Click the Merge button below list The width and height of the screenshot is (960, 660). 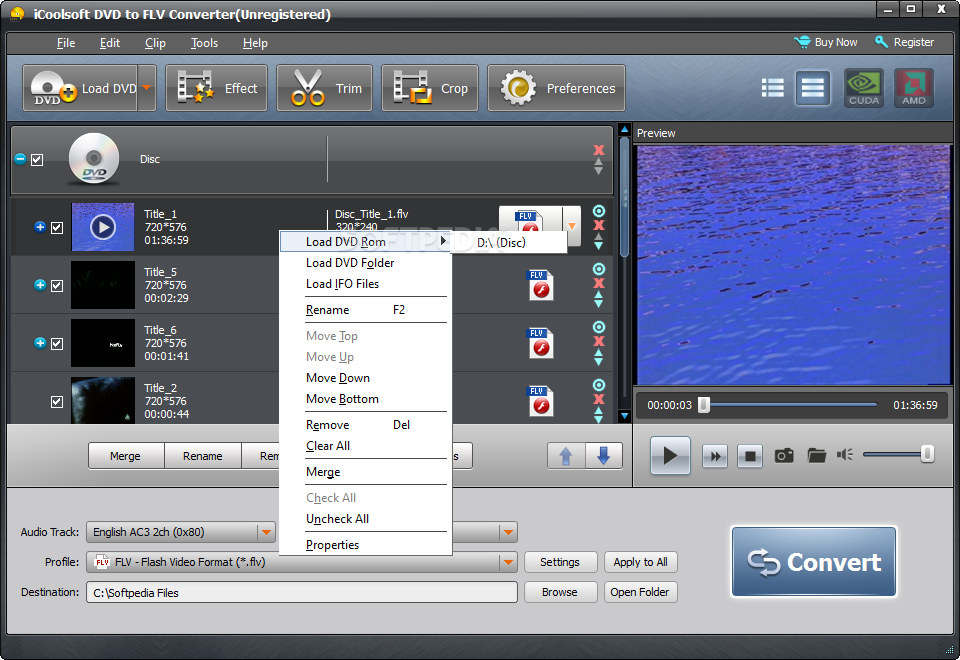pyautogui.click(x=126, y=456)
